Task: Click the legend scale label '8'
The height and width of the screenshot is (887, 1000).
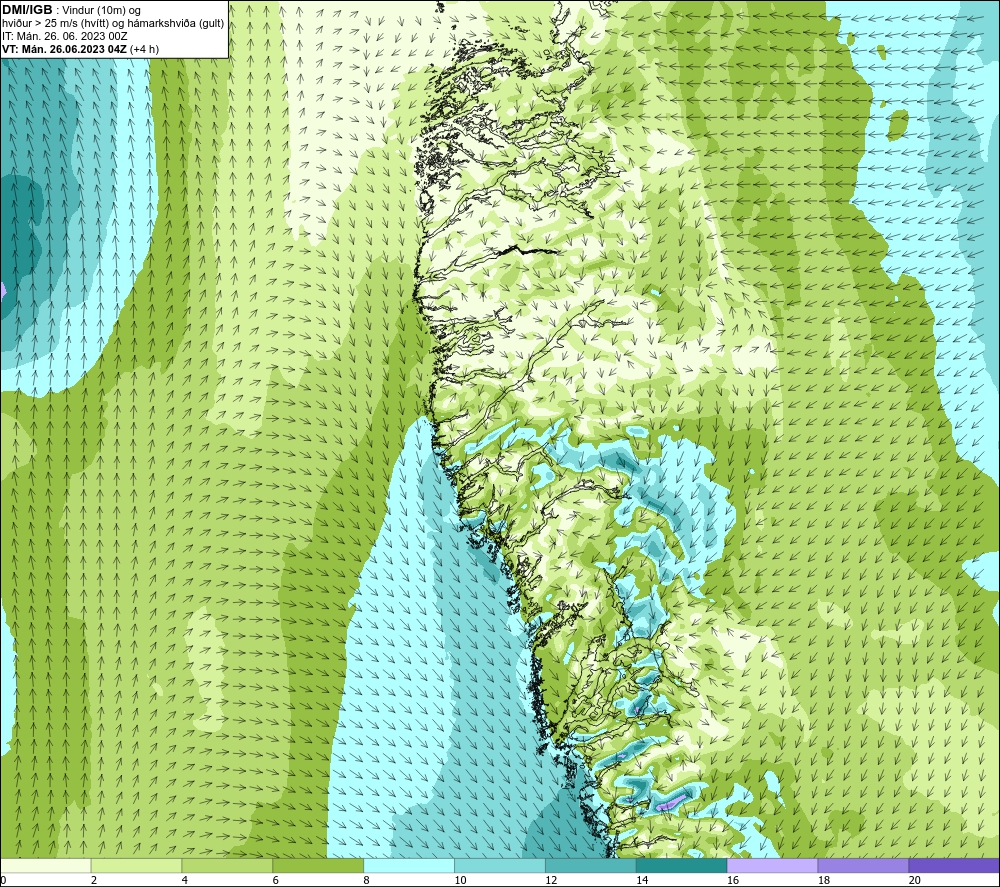Action: tap(367, 881)
